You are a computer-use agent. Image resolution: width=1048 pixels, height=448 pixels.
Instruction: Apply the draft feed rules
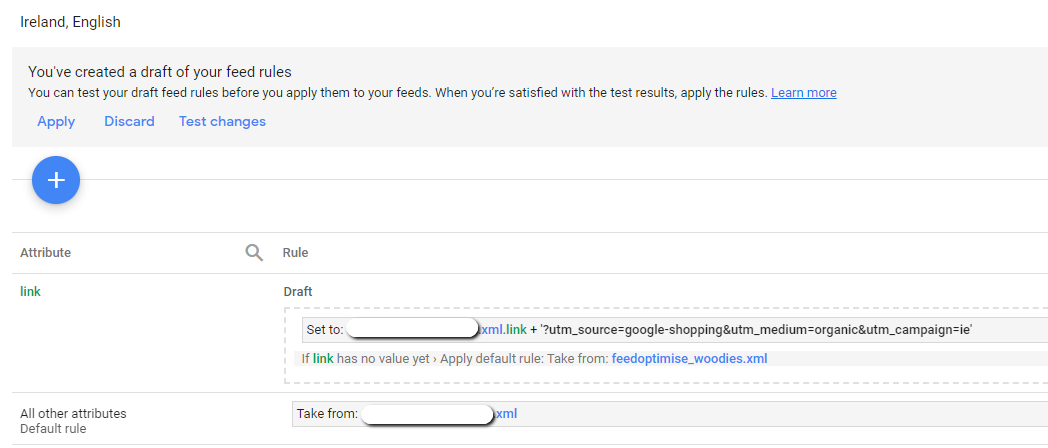pos(56,121)
